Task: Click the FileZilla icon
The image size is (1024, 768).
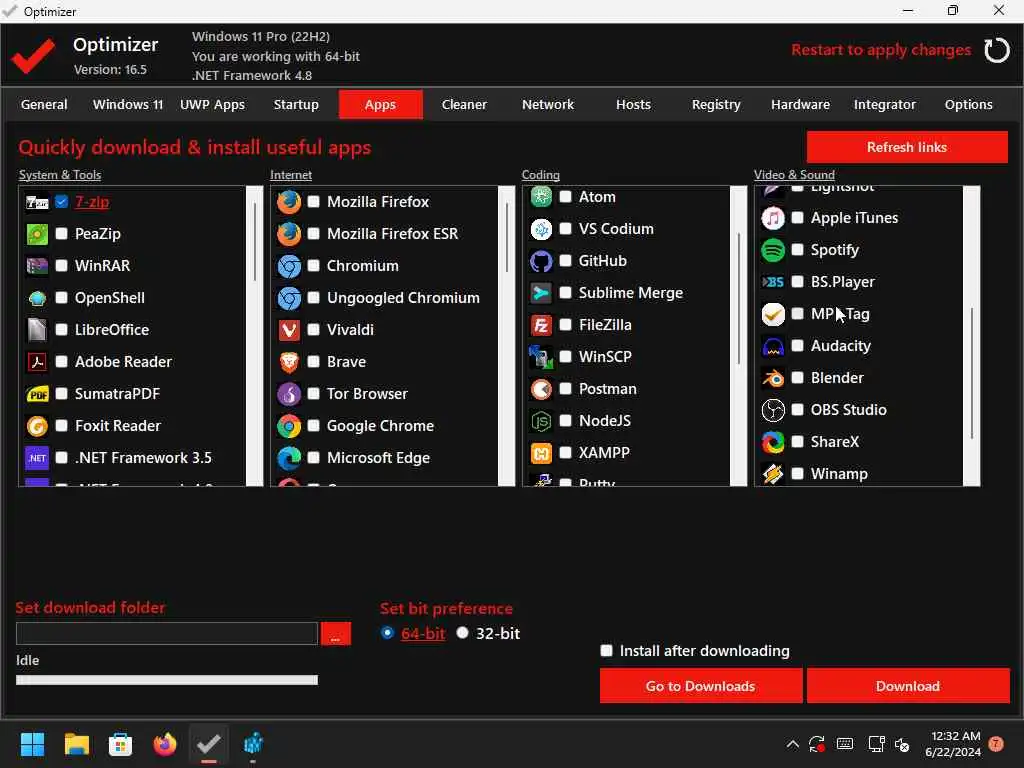Action: click(541, 325)
